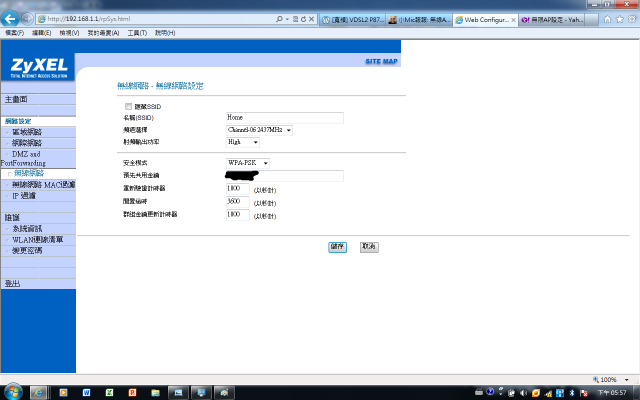This screenshot has height=400, width=640.
Task: Open 無線網路 MAC過濾 sidebar link
Action: tap(44, 185)
